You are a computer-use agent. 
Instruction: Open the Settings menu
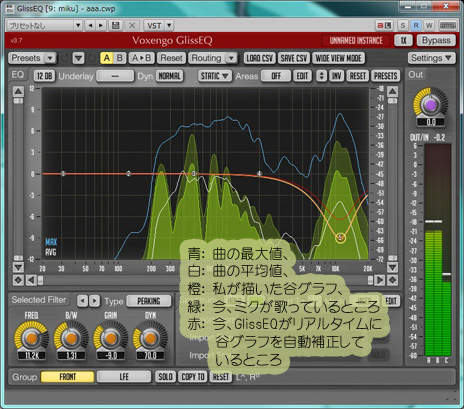(x=431, y=58)
